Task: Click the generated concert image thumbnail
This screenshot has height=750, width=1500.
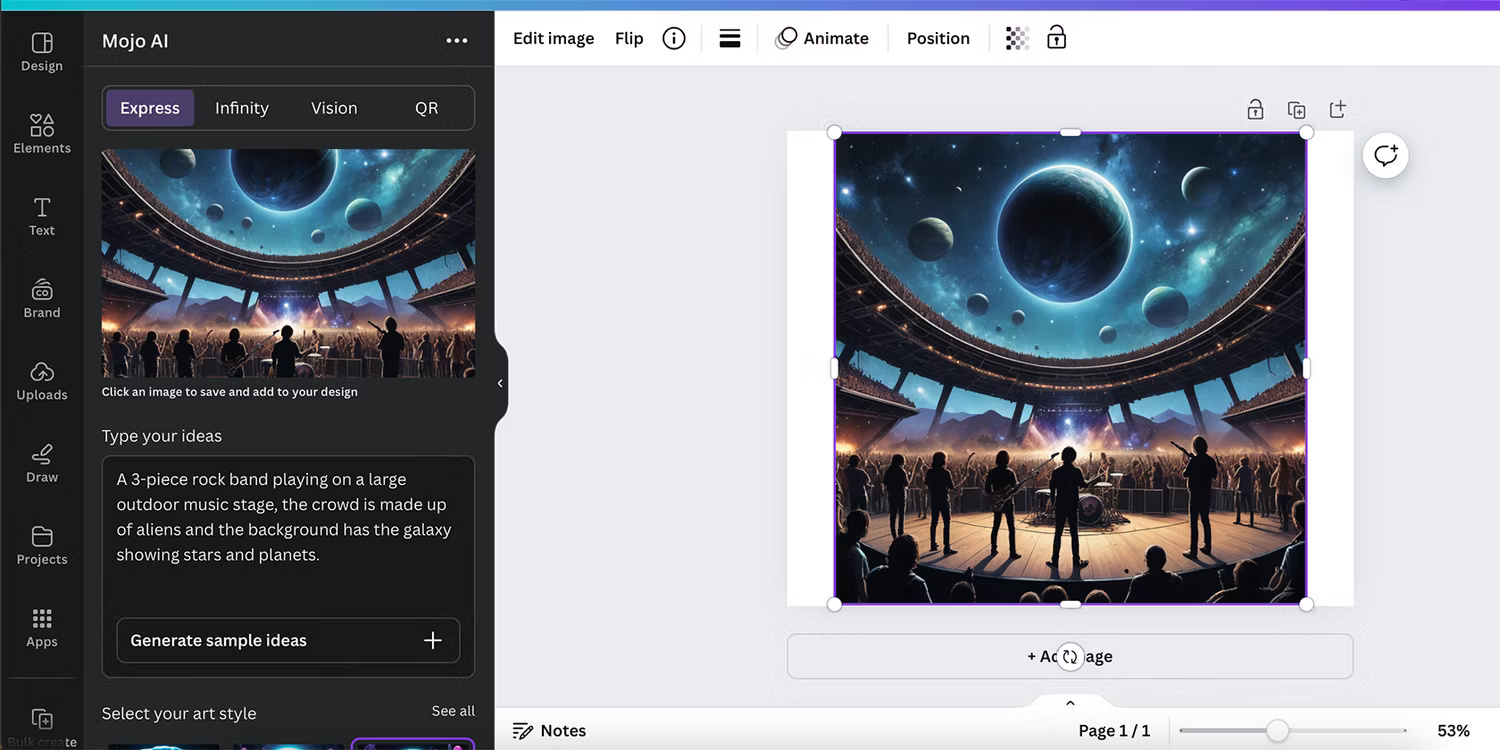Action: (288, 263)
